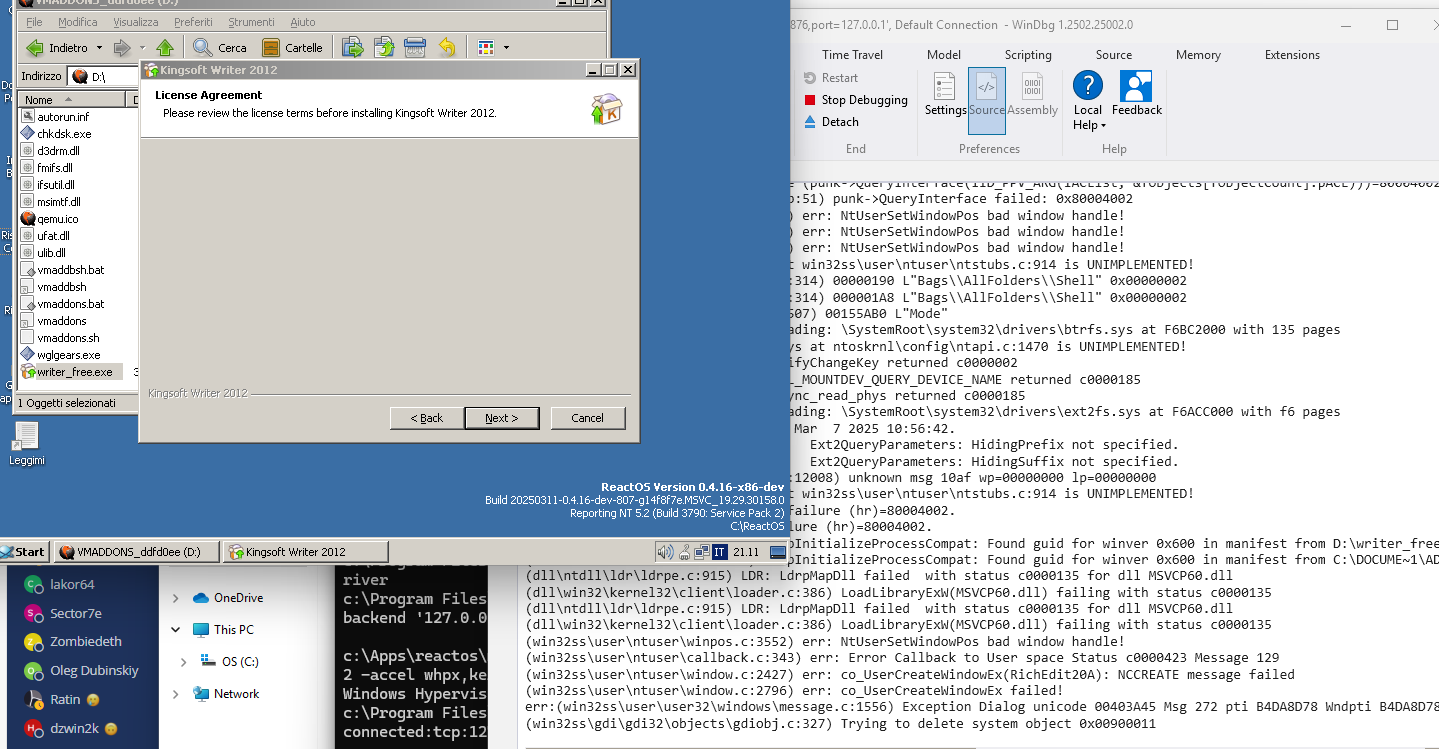Cancel the Kingsoft Writer installer
The width and height of the screenshot is (1439, 749).
pos(588,418)
